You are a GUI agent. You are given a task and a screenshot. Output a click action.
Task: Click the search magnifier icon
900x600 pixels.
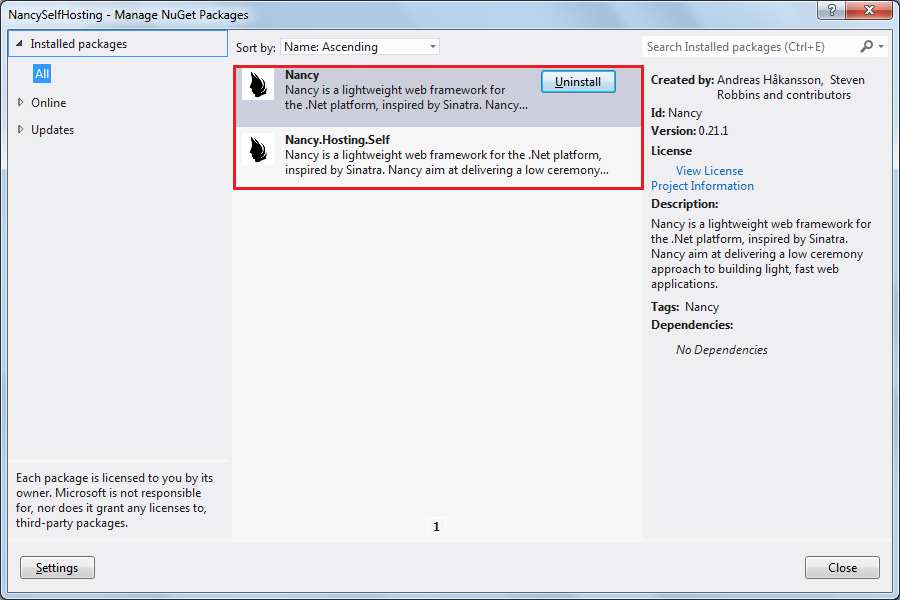coord(866,47)
